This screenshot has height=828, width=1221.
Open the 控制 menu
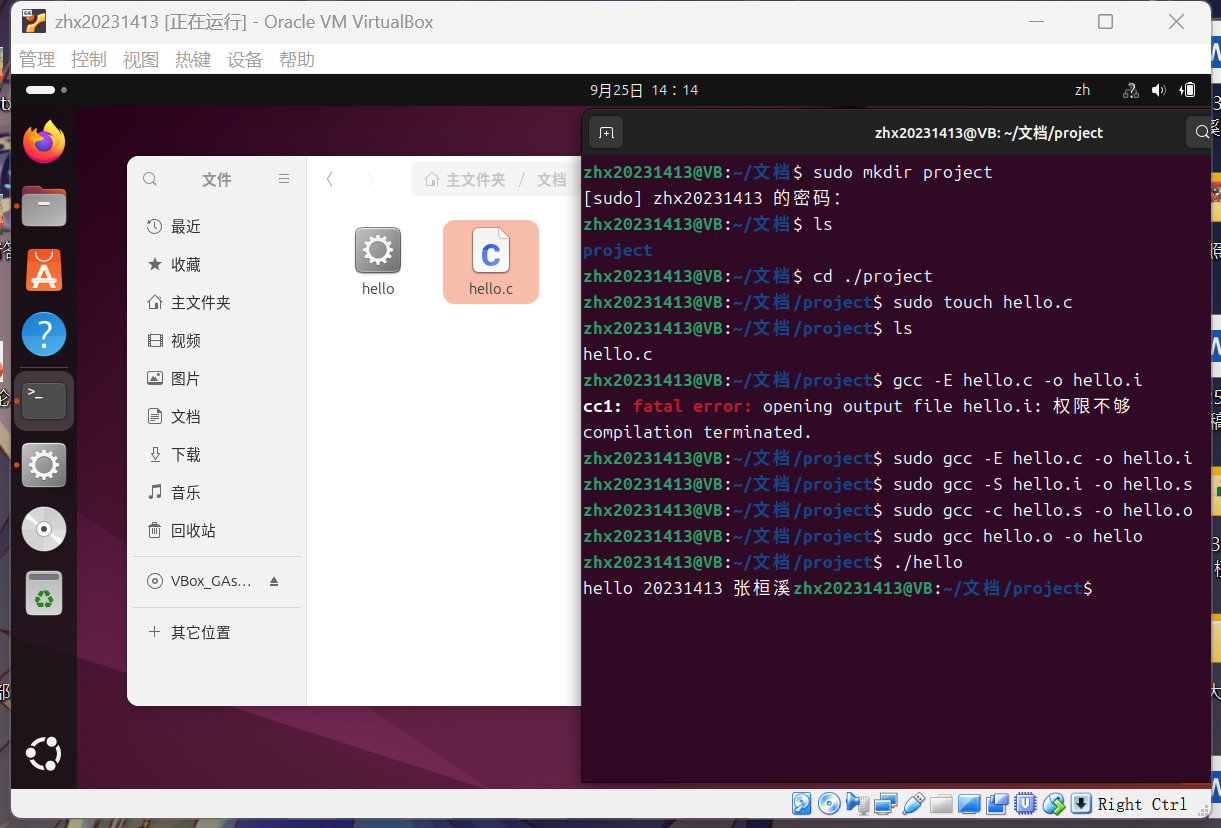89,60
